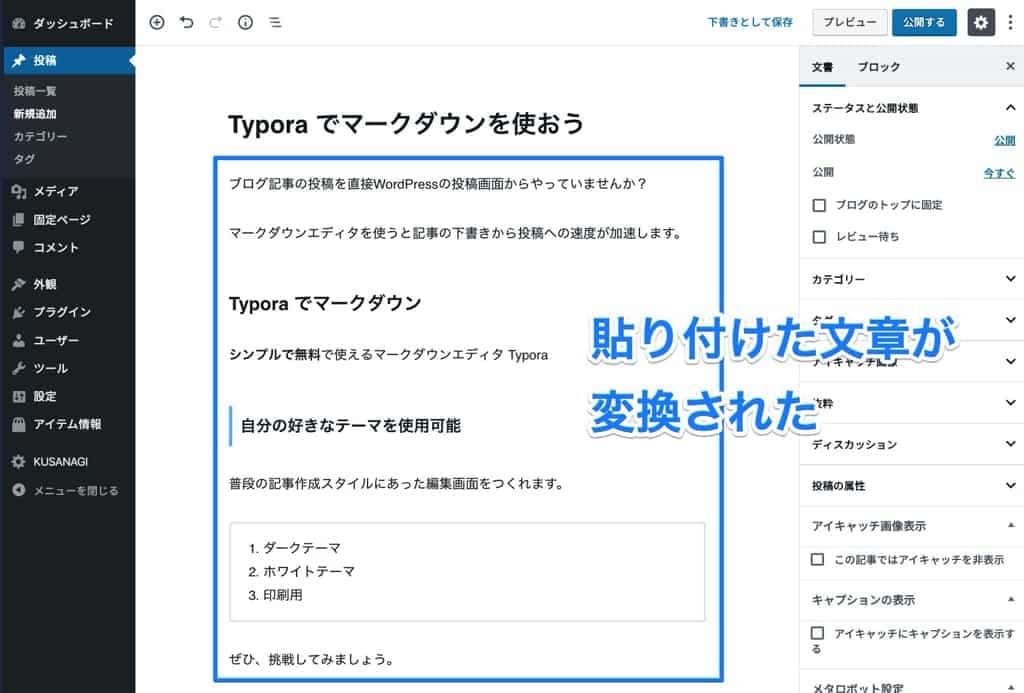Image resolution: width=1024 pixels, height=693 pixels.
Task: Expand ディスカッション panel
Action: click(911, 444)
